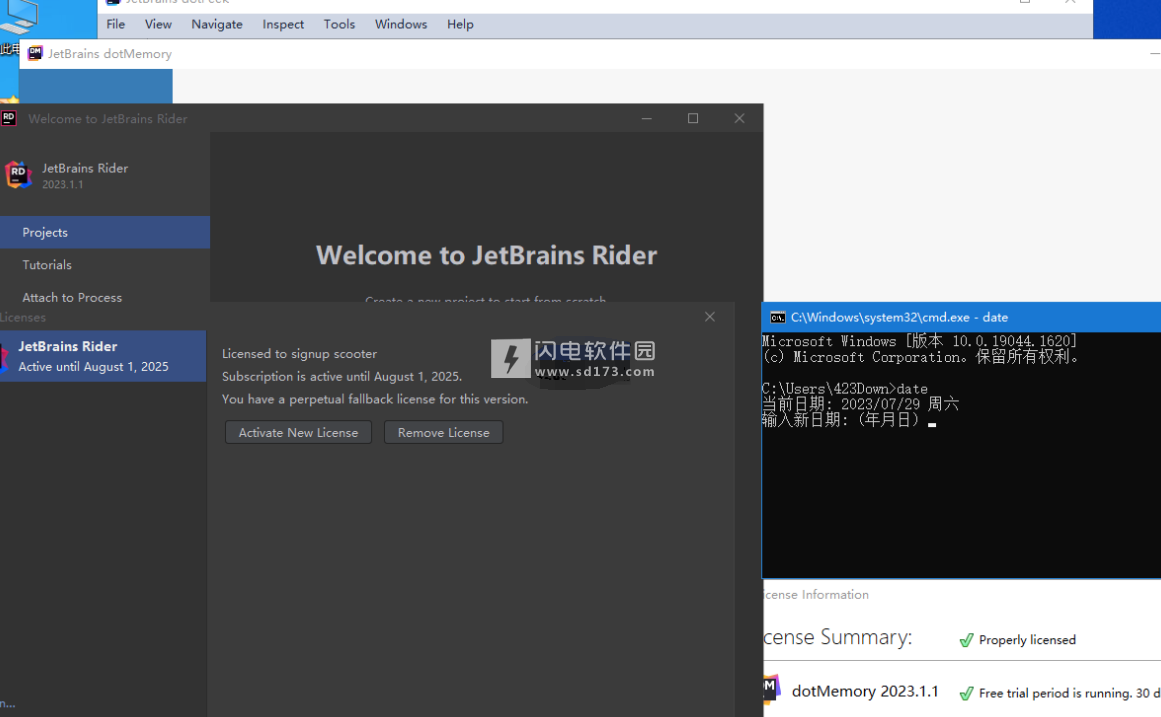
Task: Close the Licenses dialog
Action: [x=709, y=317]
